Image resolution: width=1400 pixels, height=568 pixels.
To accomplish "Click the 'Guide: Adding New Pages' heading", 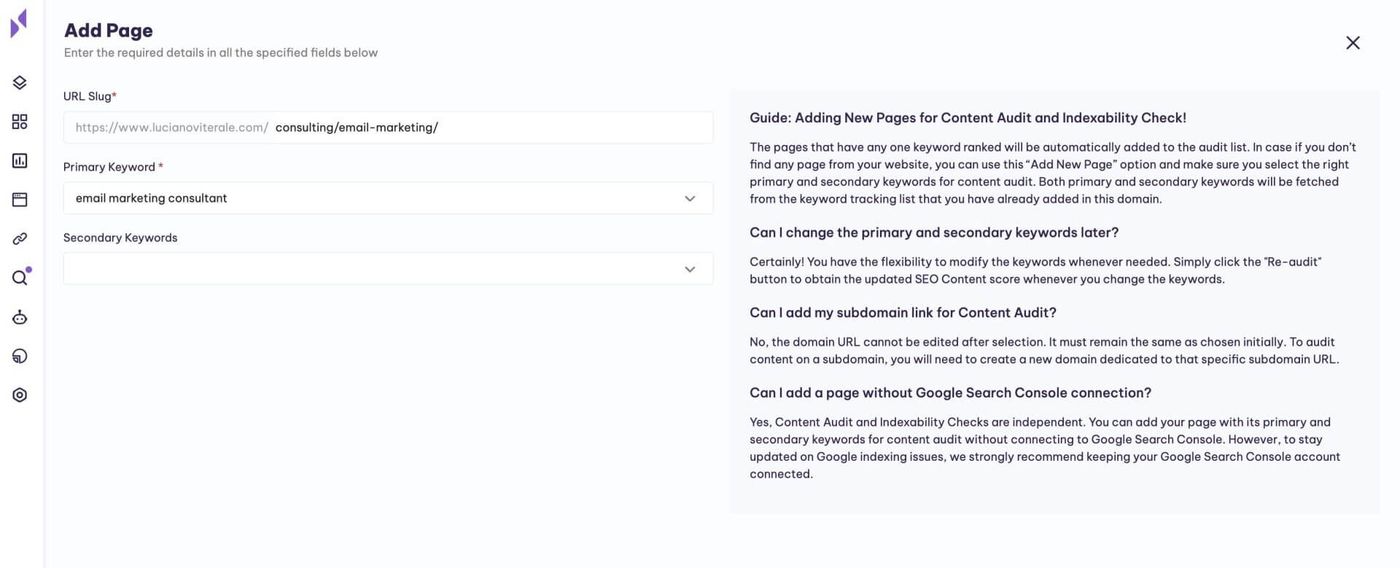I will point(968,118).
